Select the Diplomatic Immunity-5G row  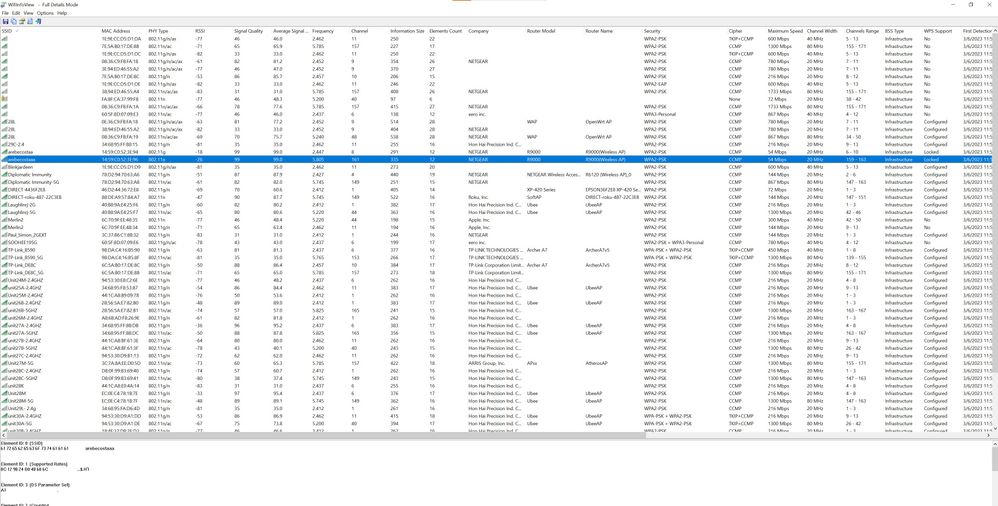496,182
